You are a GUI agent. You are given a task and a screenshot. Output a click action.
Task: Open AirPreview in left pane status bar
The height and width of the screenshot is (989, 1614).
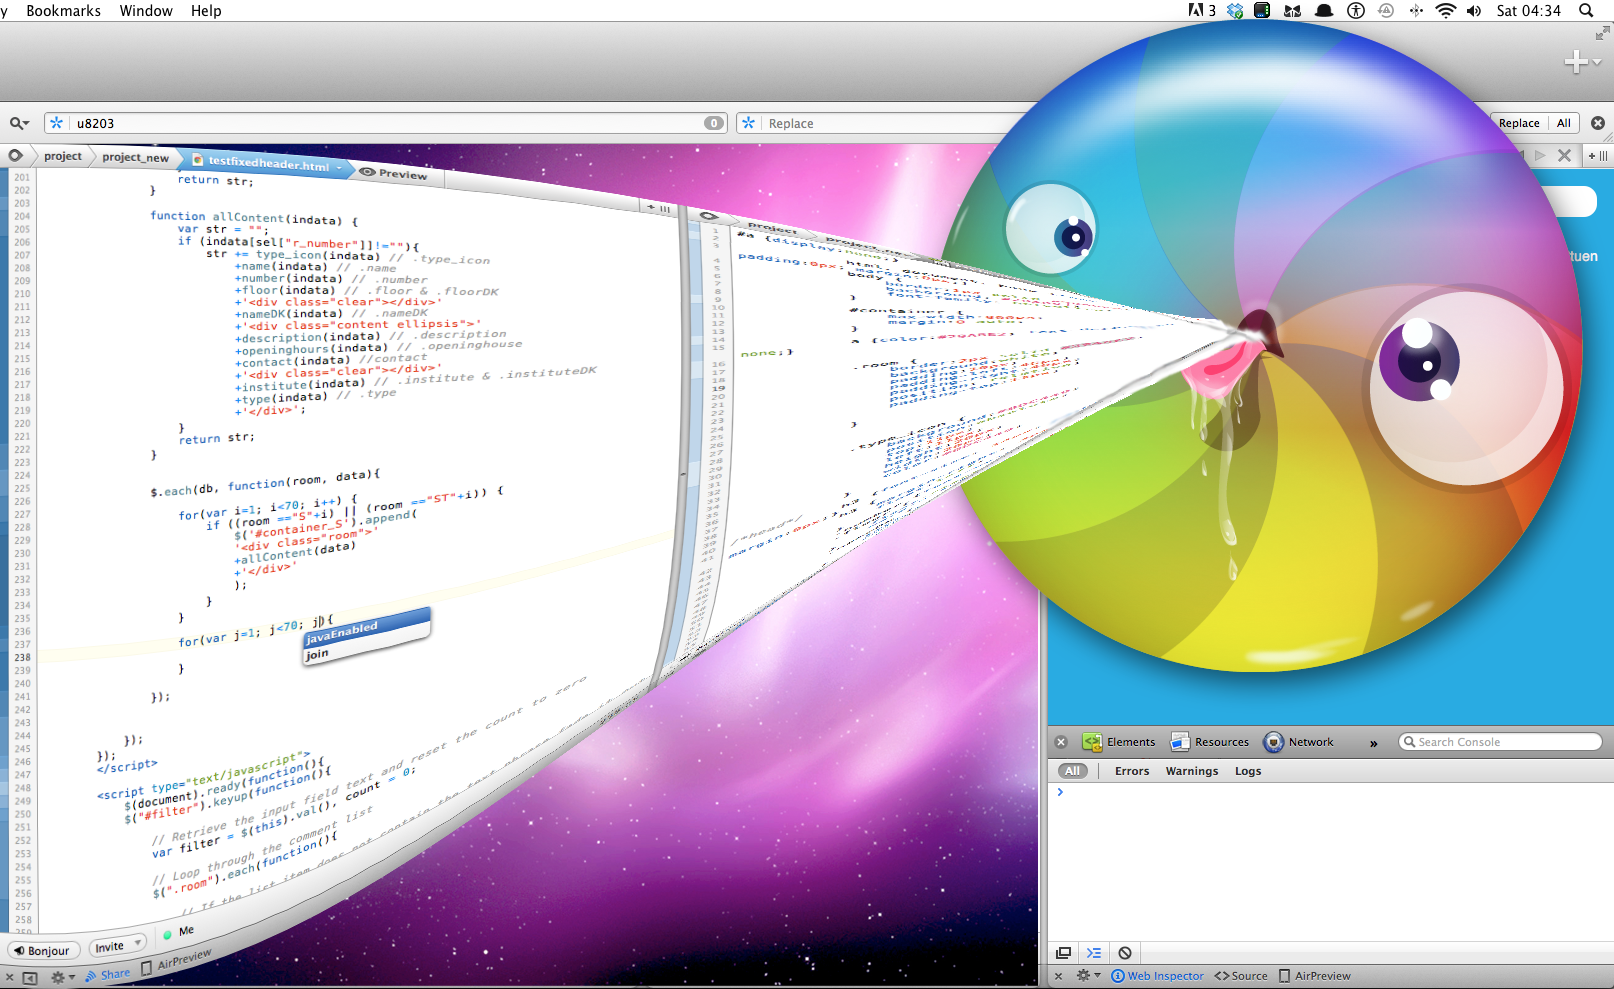[177, 961]
